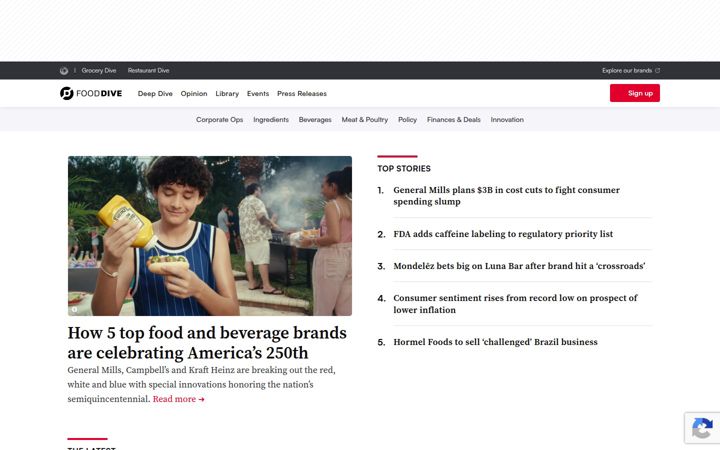The height and width of the screenshot is (450, 720).
Task: Open the Library menu item
Action: 227,94
